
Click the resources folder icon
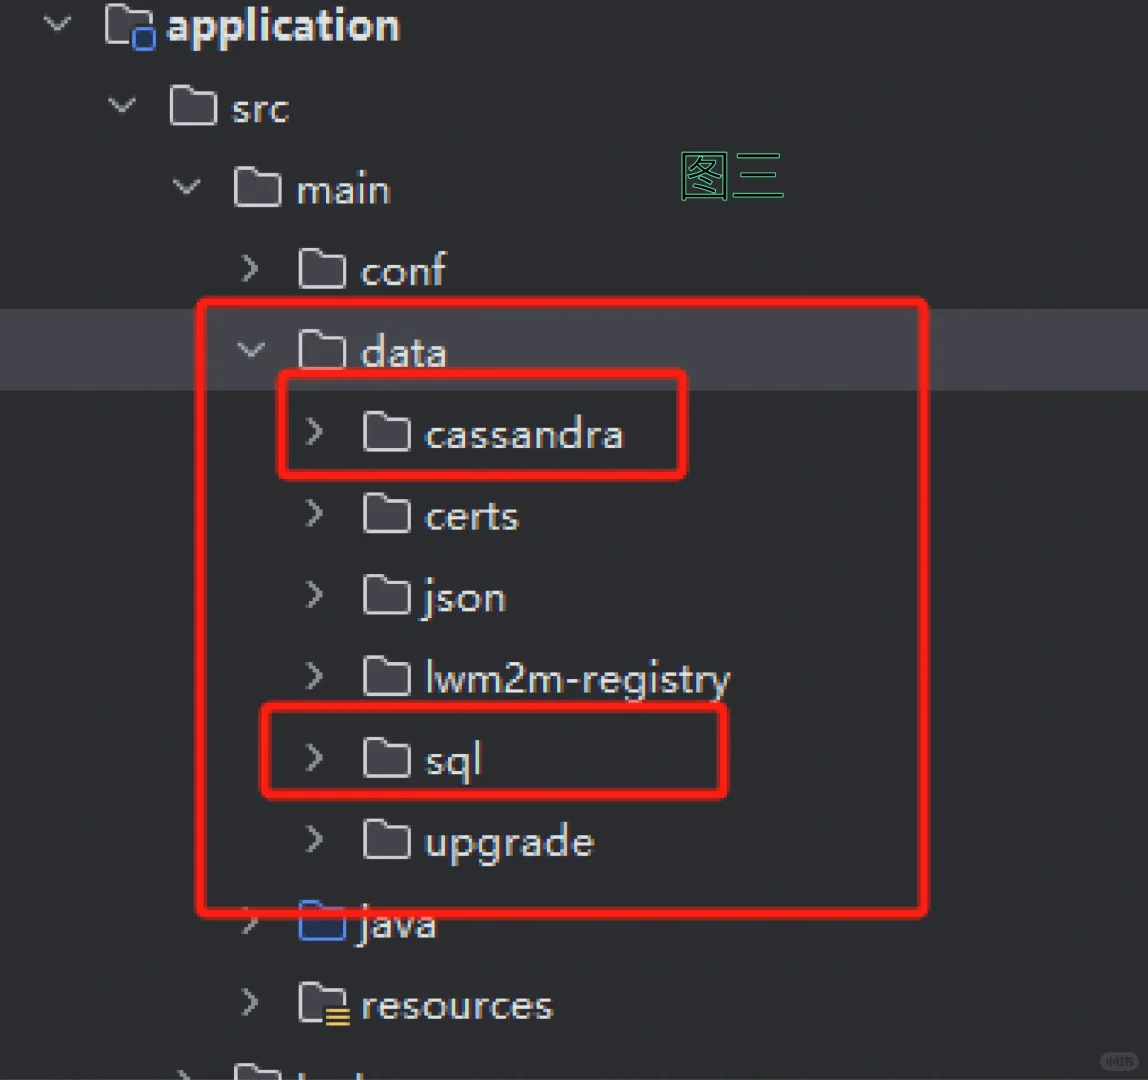pos(324,1003)
